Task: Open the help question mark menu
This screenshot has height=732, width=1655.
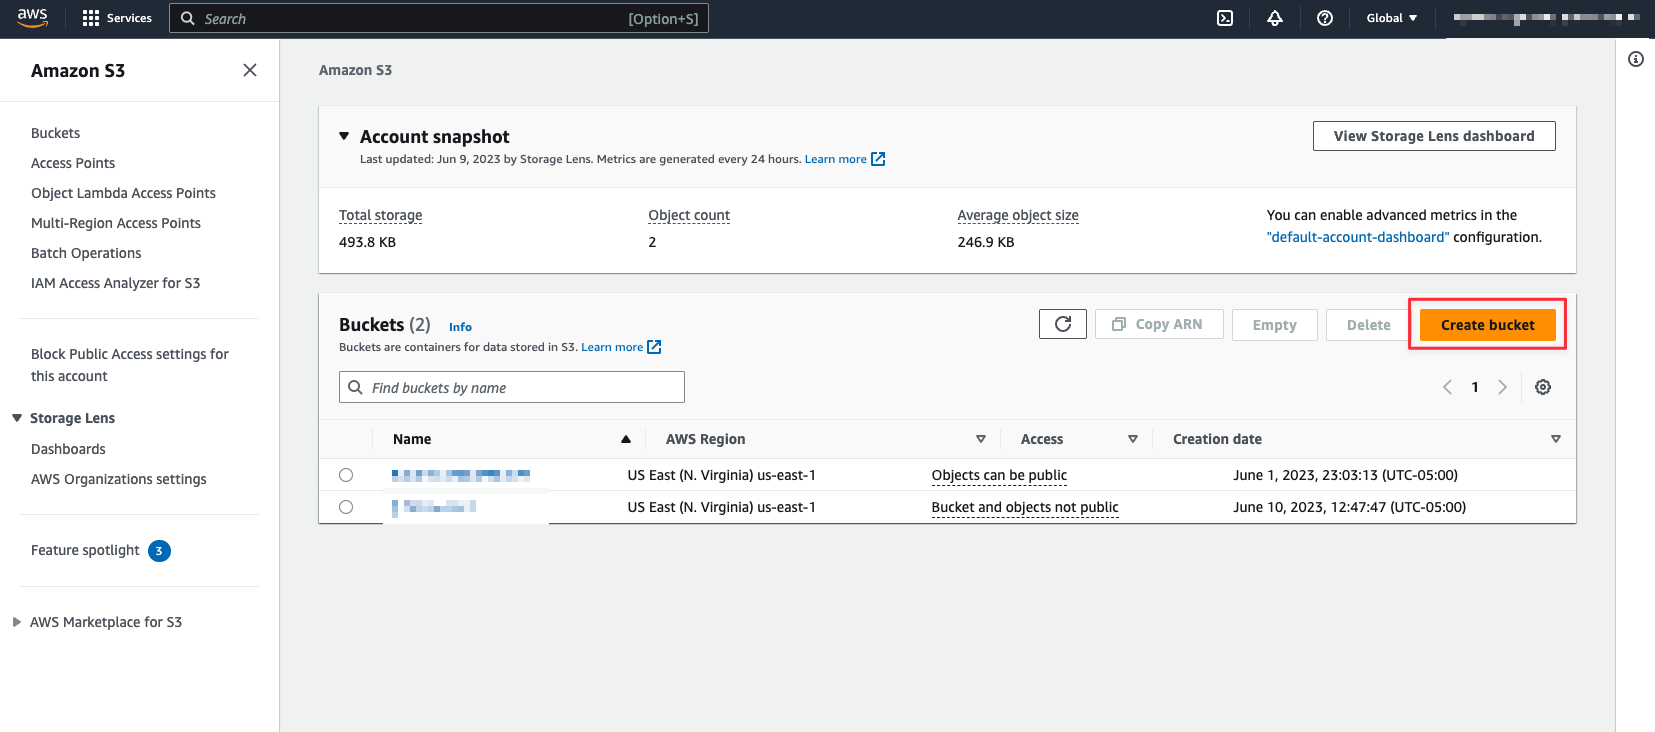Action: [1325, 18]
